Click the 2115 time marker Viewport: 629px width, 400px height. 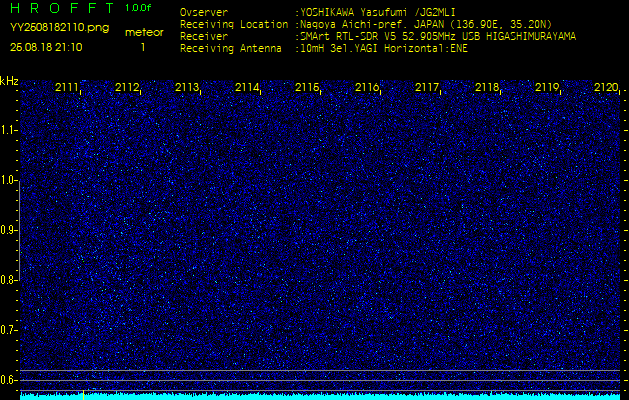[306, 87]
